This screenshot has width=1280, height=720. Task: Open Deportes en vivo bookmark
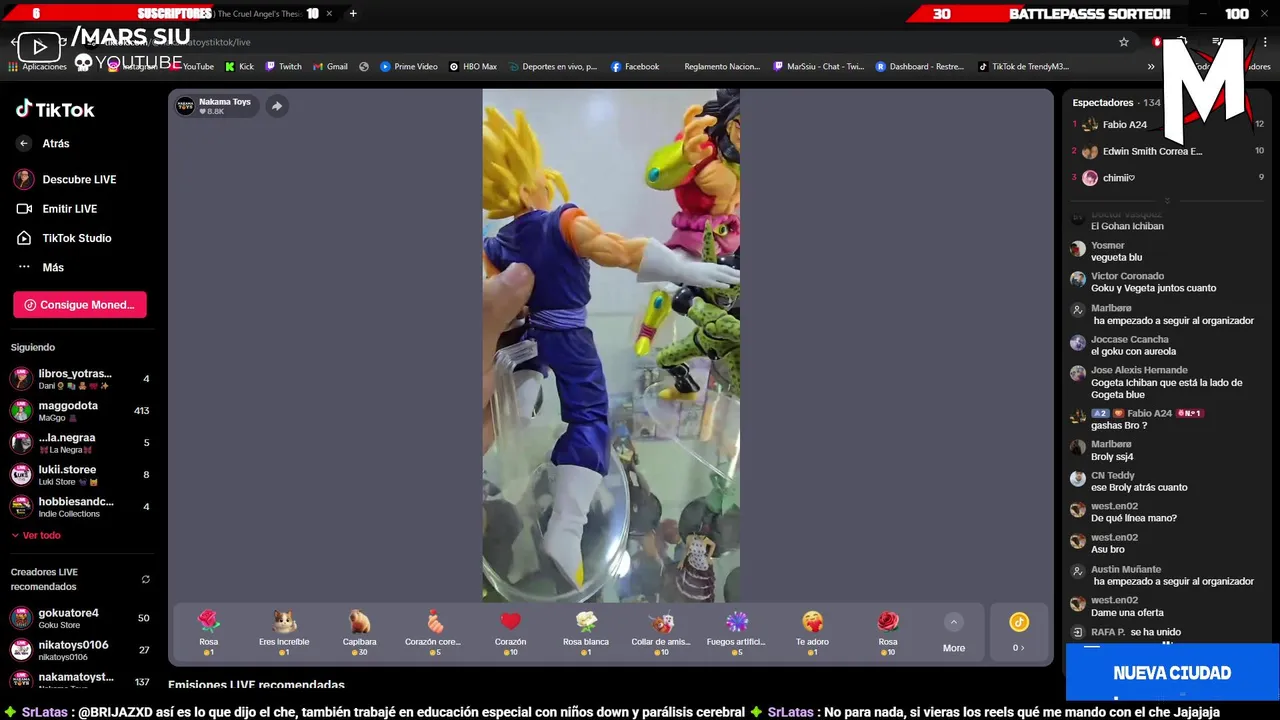tap(552, 66)
